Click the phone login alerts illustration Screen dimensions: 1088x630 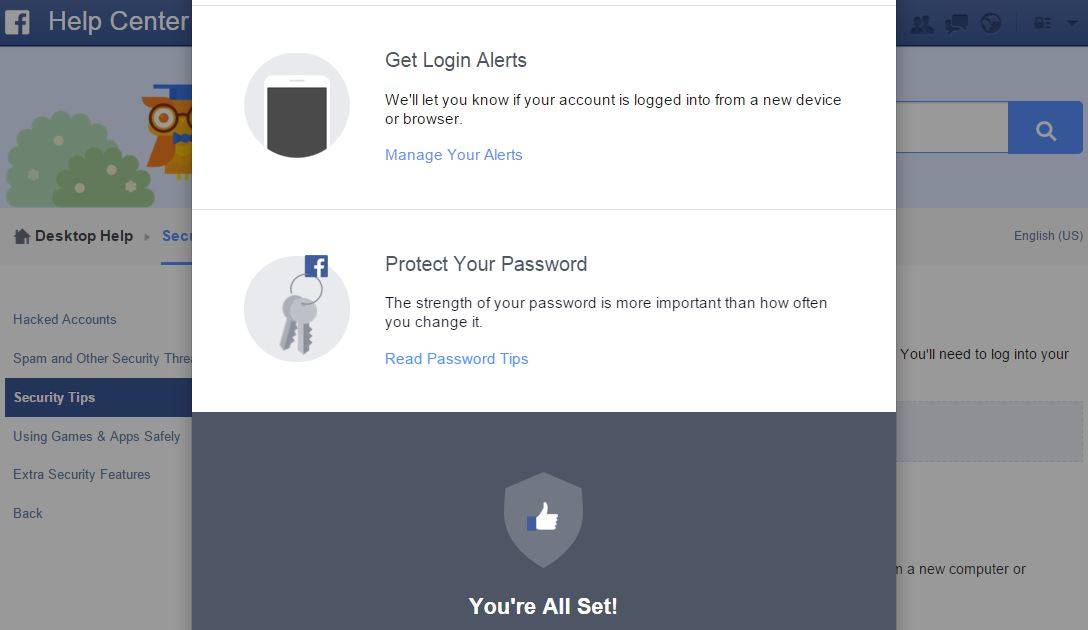[x=296, y=105]
